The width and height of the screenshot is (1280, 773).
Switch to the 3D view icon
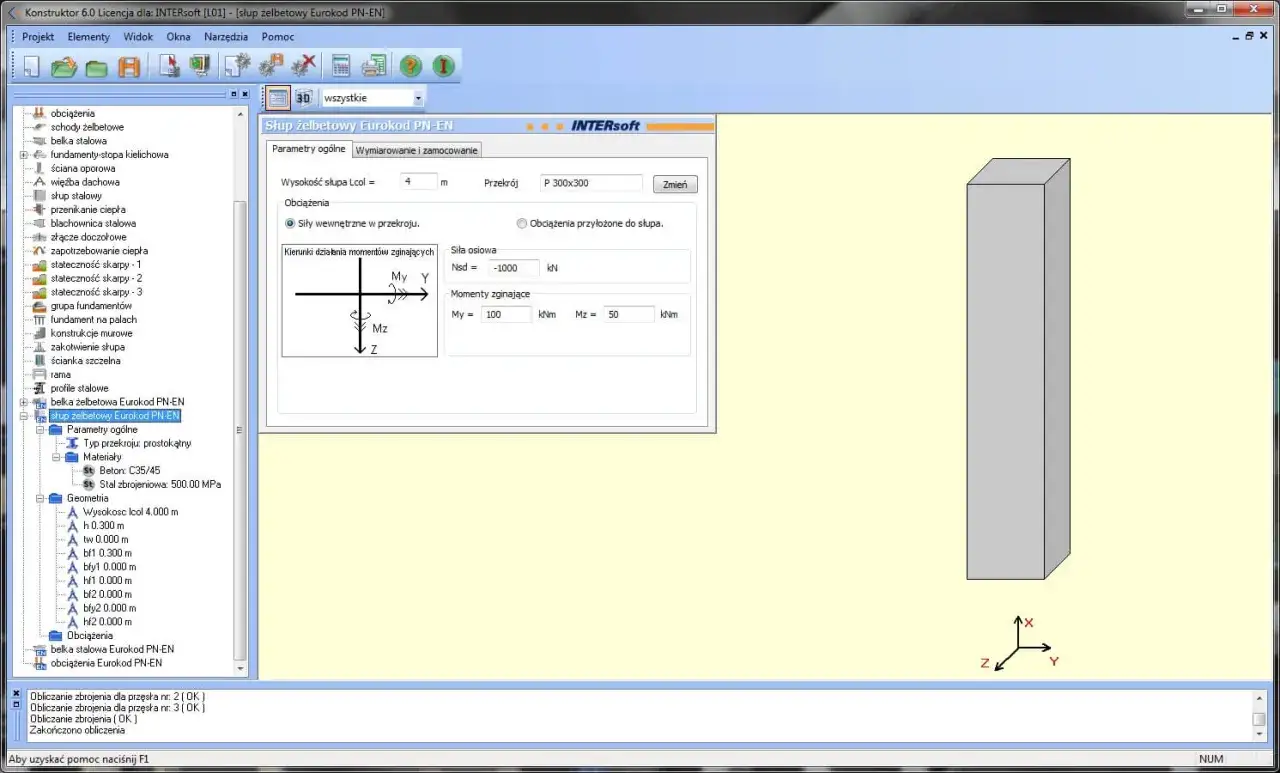tap(303, 98)
